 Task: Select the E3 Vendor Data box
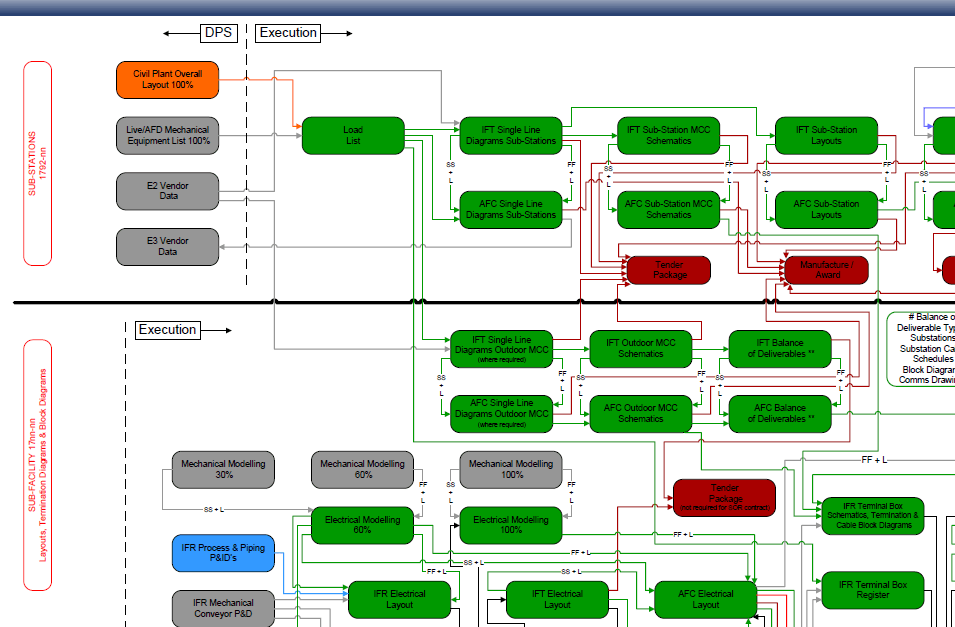point(167,247)
